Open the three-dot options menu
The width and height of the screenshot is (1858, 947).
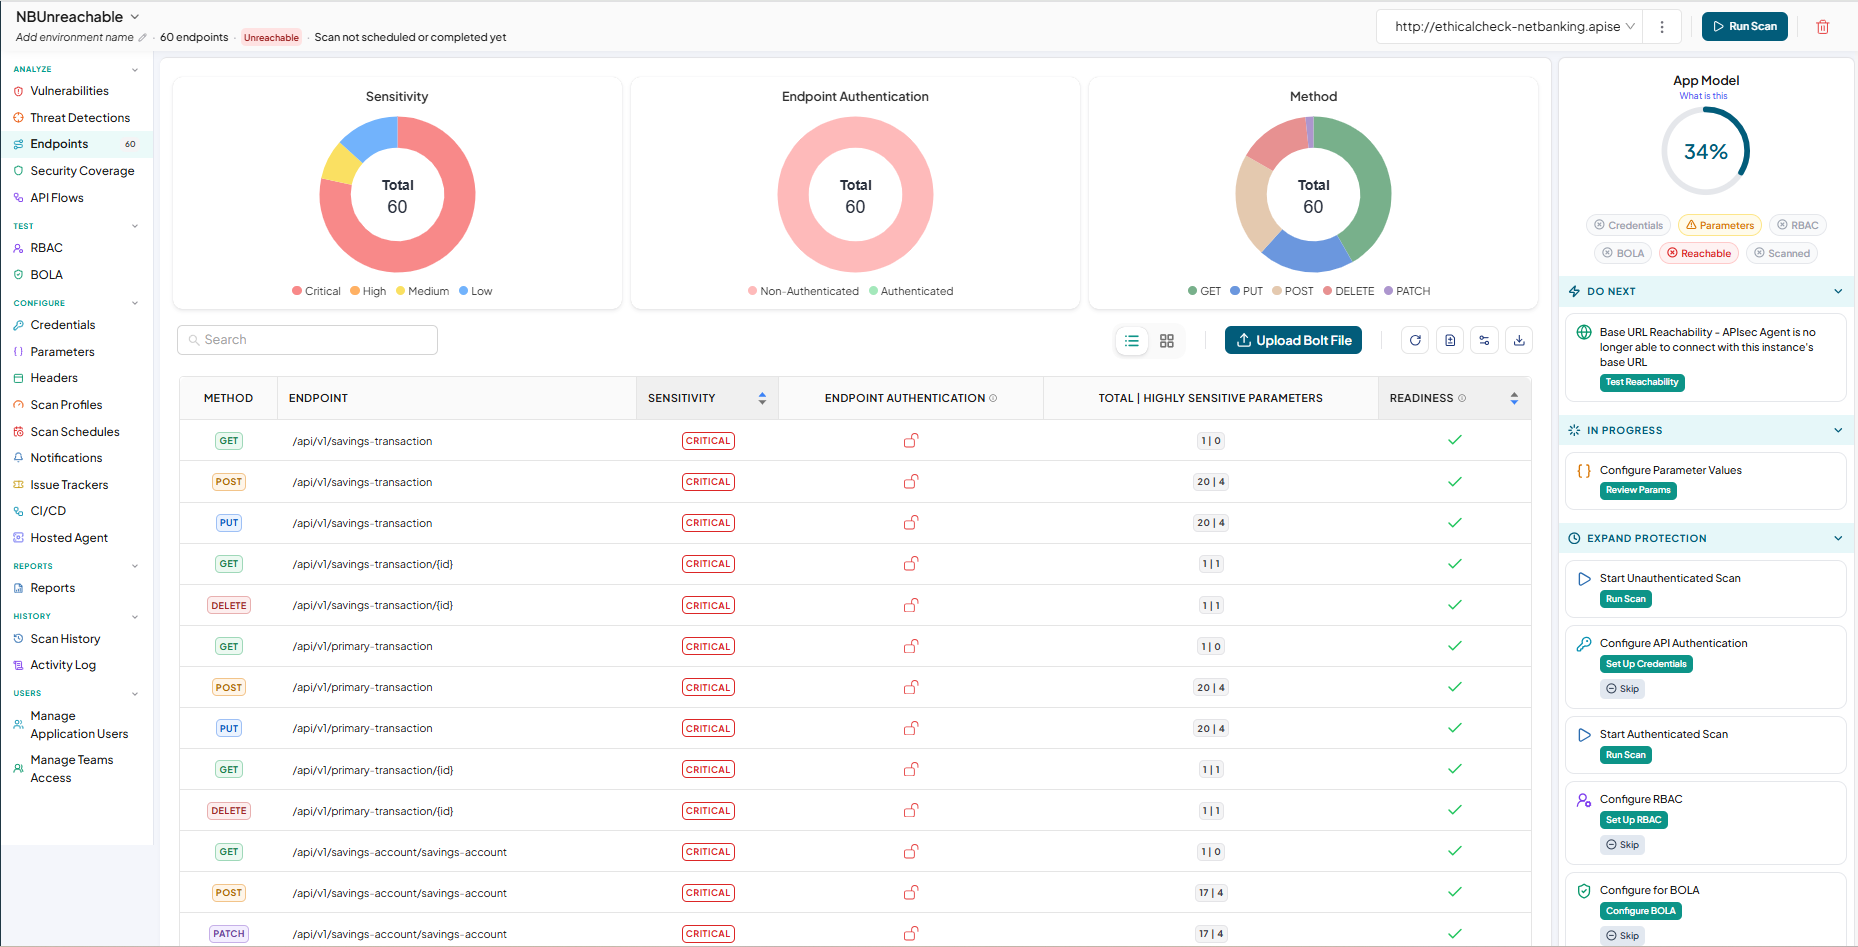pyautogui.click(x=1662, y=27)
